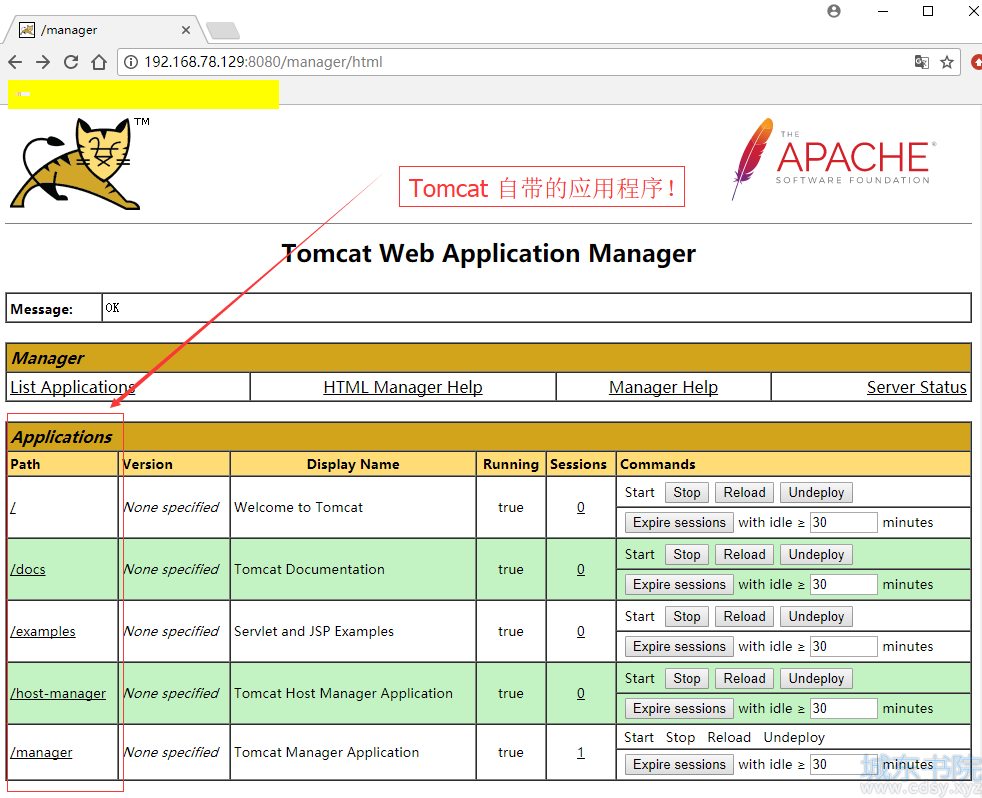Click the 'Tomcat Web Application Manager' heading
Image resolution: width=982 pixels, height=798 pixels.
click(x=488, y=254)
